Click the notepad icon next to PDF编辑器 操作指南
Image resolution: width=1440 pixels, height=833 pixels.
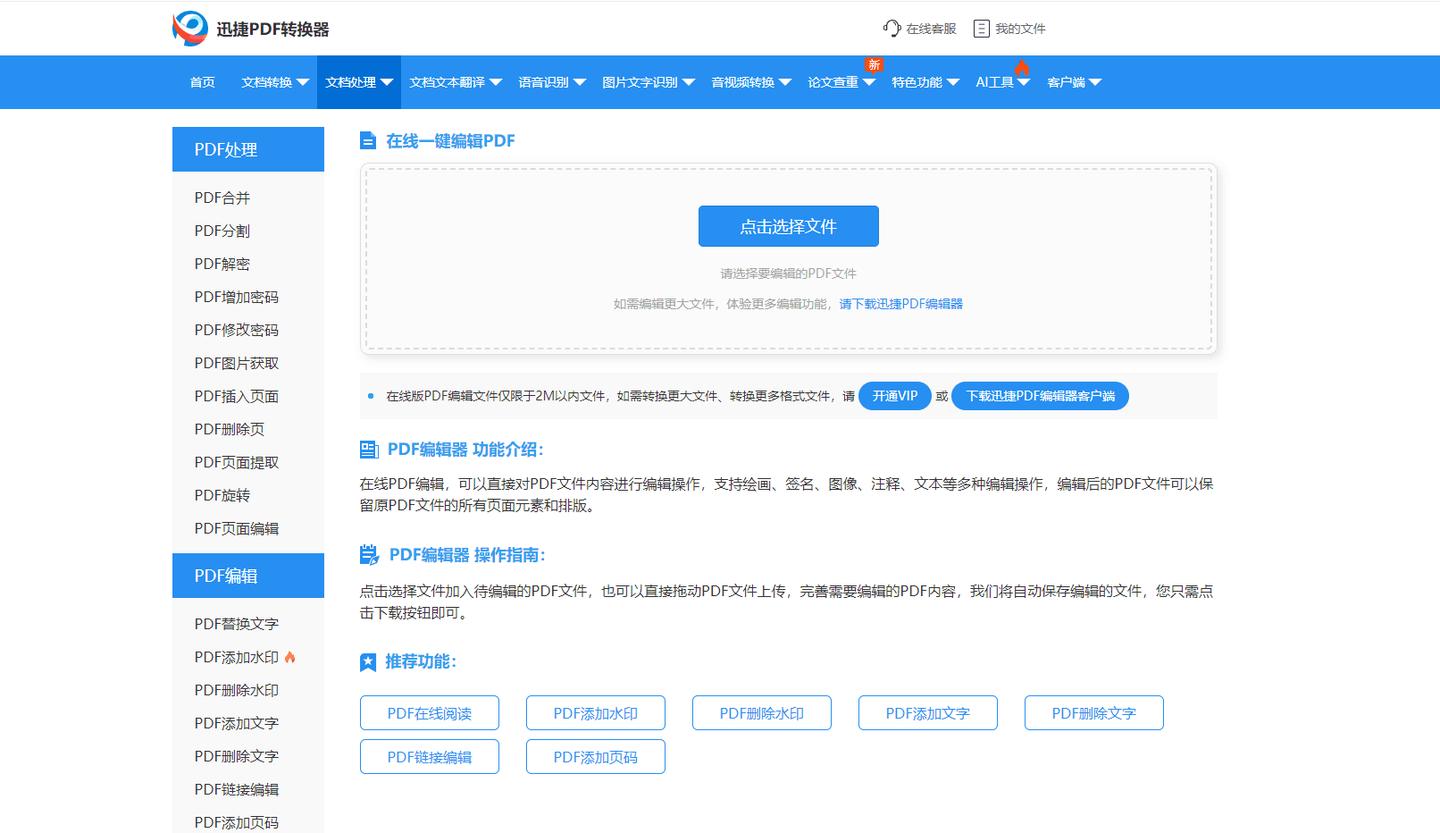369,555
